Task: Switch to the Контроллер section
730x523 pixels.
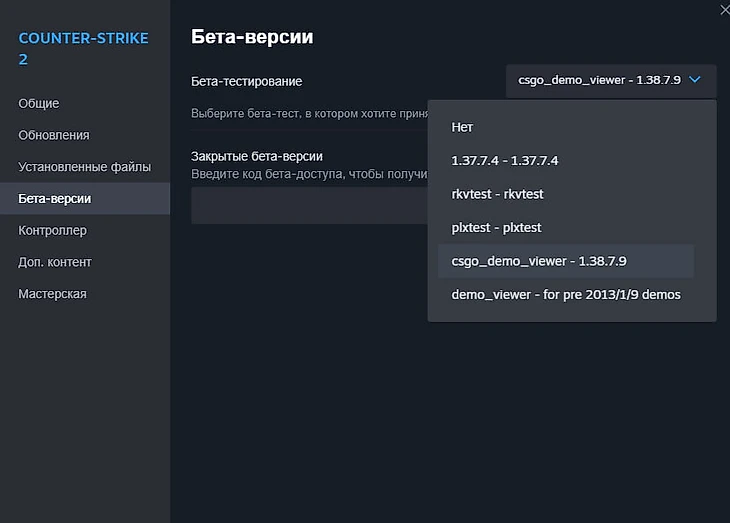Action: point(52,231)
